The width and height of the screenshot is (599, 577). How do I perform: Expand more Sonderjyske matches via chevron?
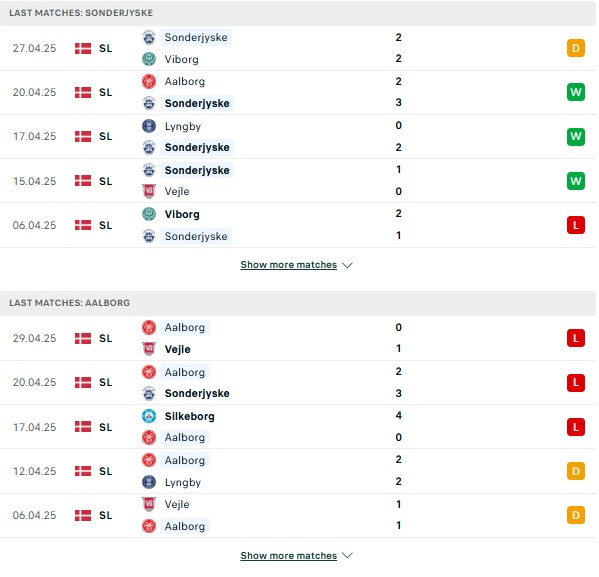click(x=347, y=265)
